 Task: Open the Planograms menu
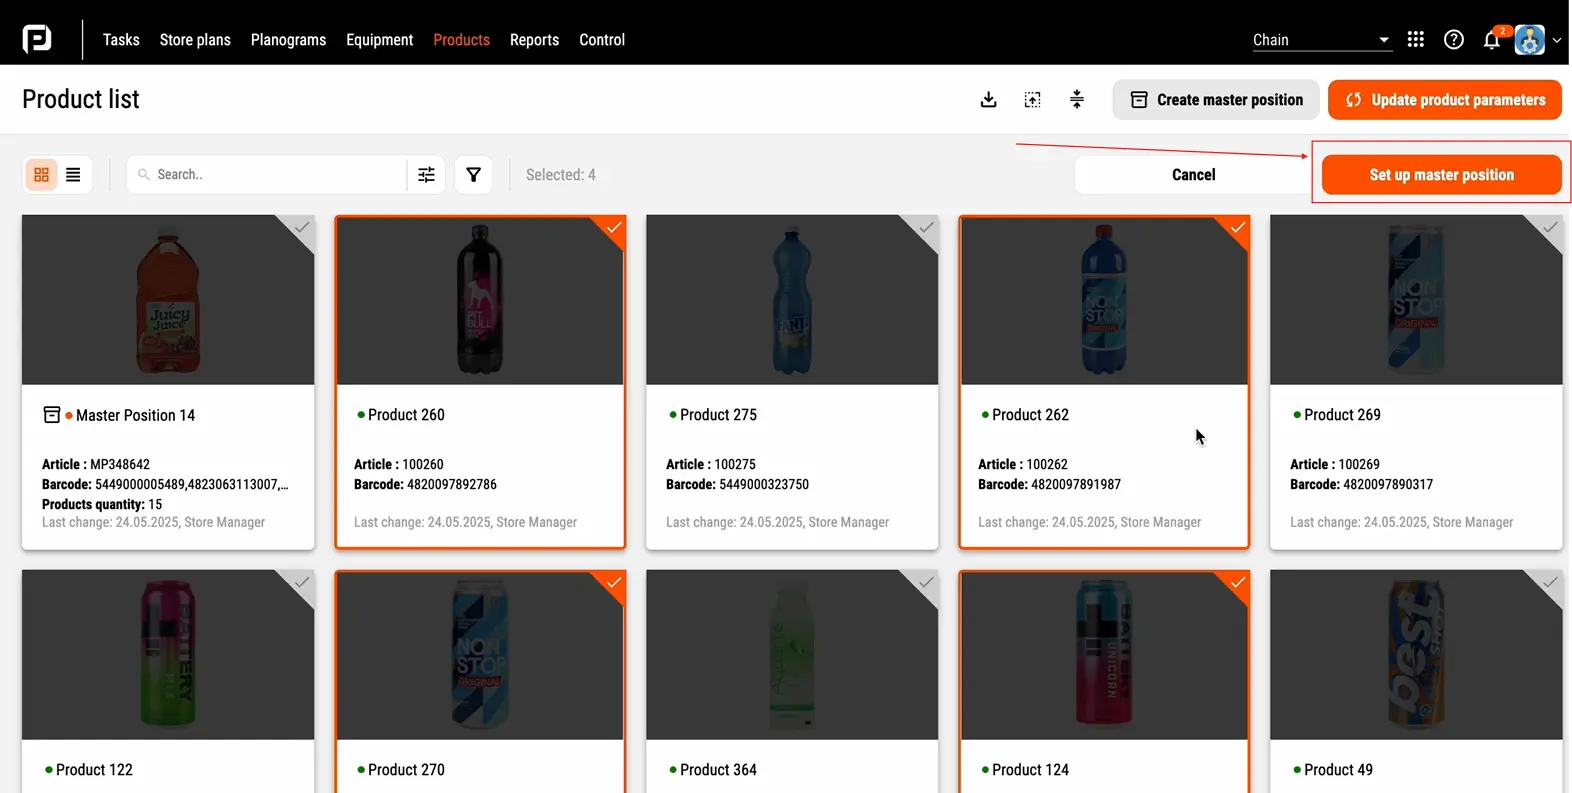(288, 40)
